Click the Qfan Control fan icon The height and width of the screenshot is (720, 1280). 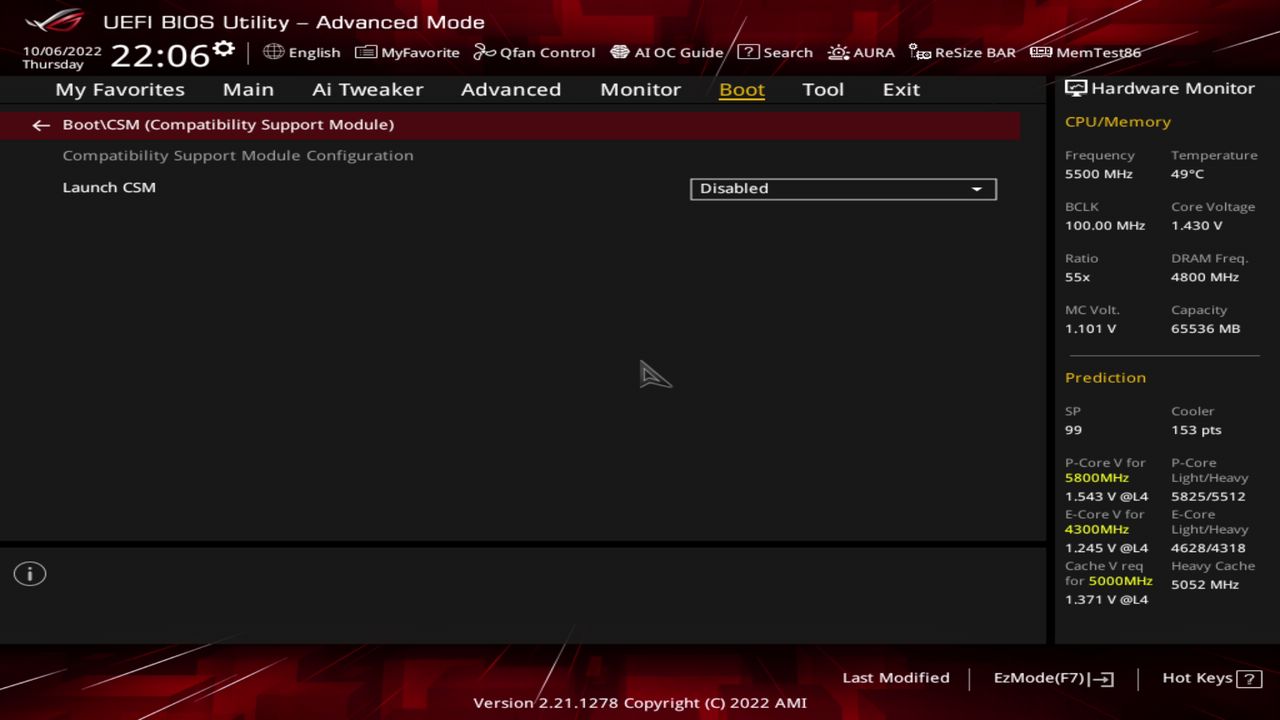pyautogui.click(x=485, y=52)
